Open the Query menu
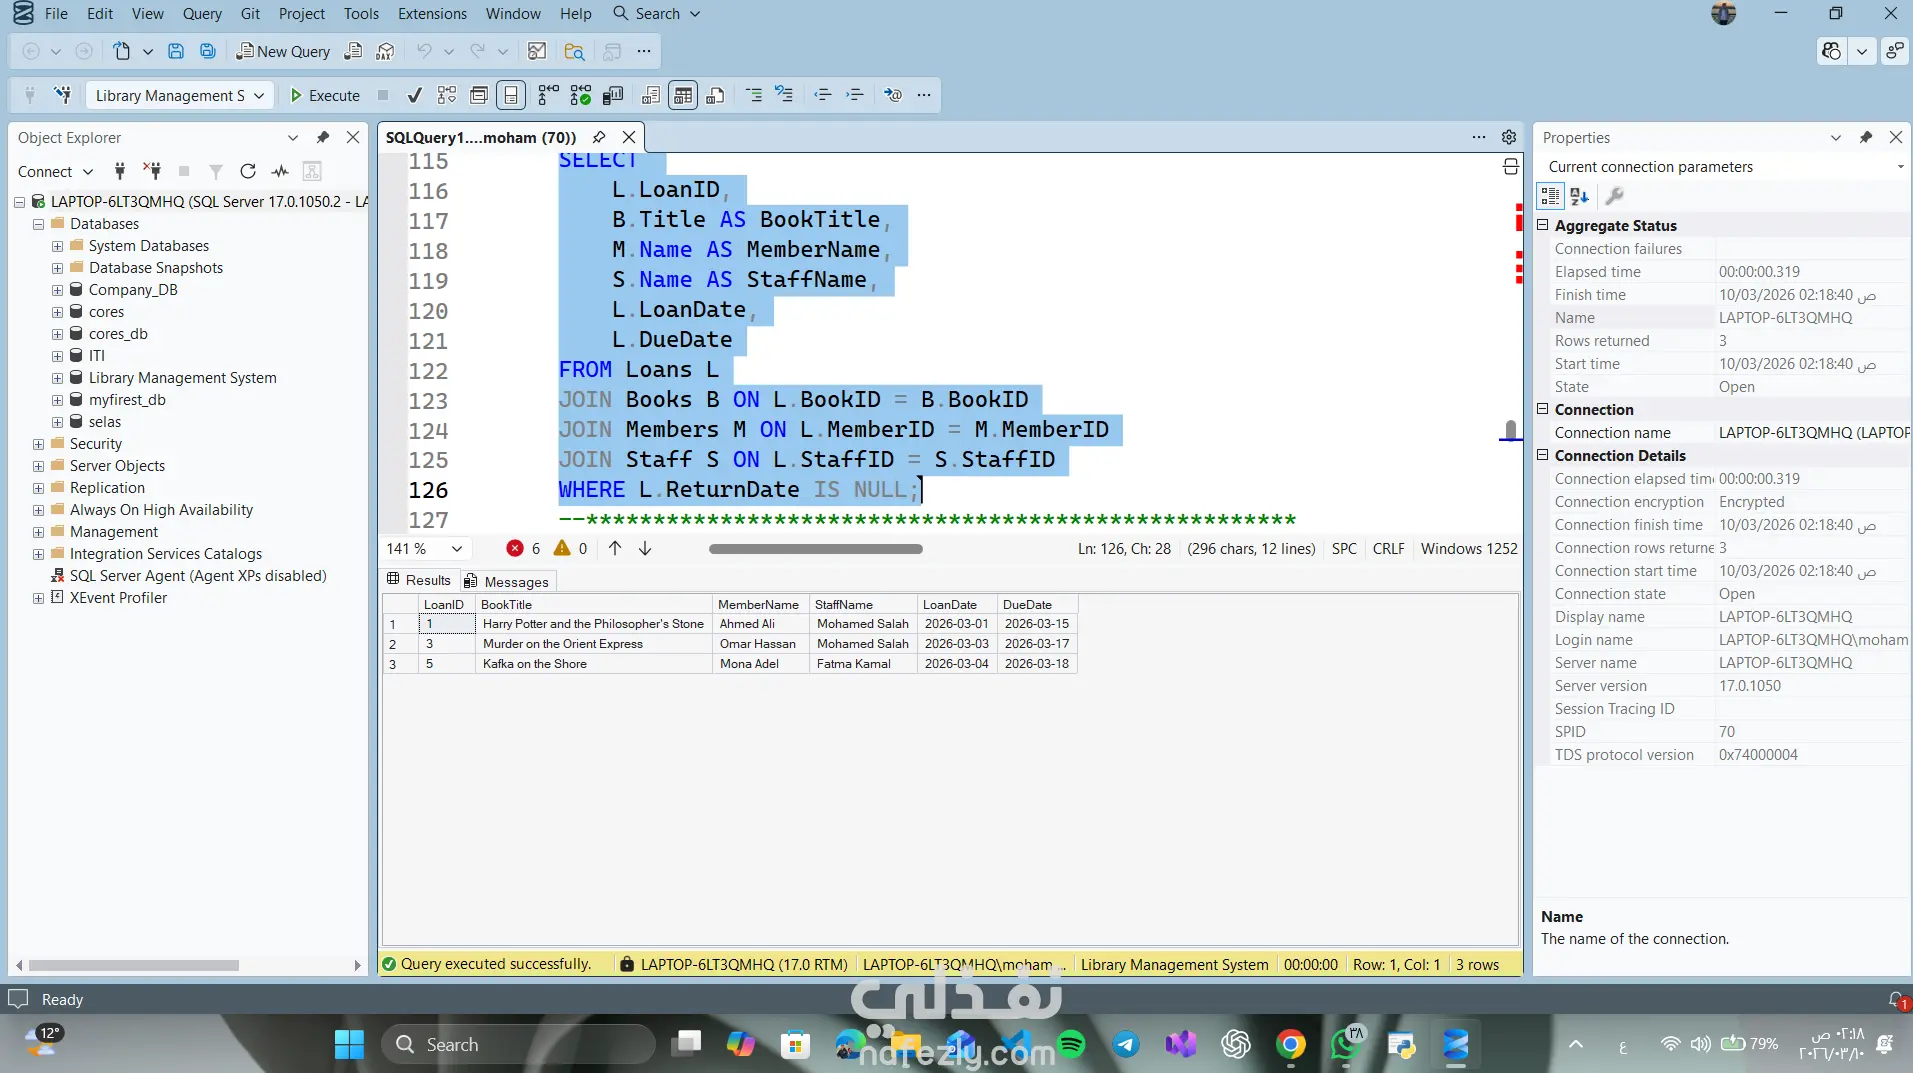1913x1073 pixels. point(202,13)
